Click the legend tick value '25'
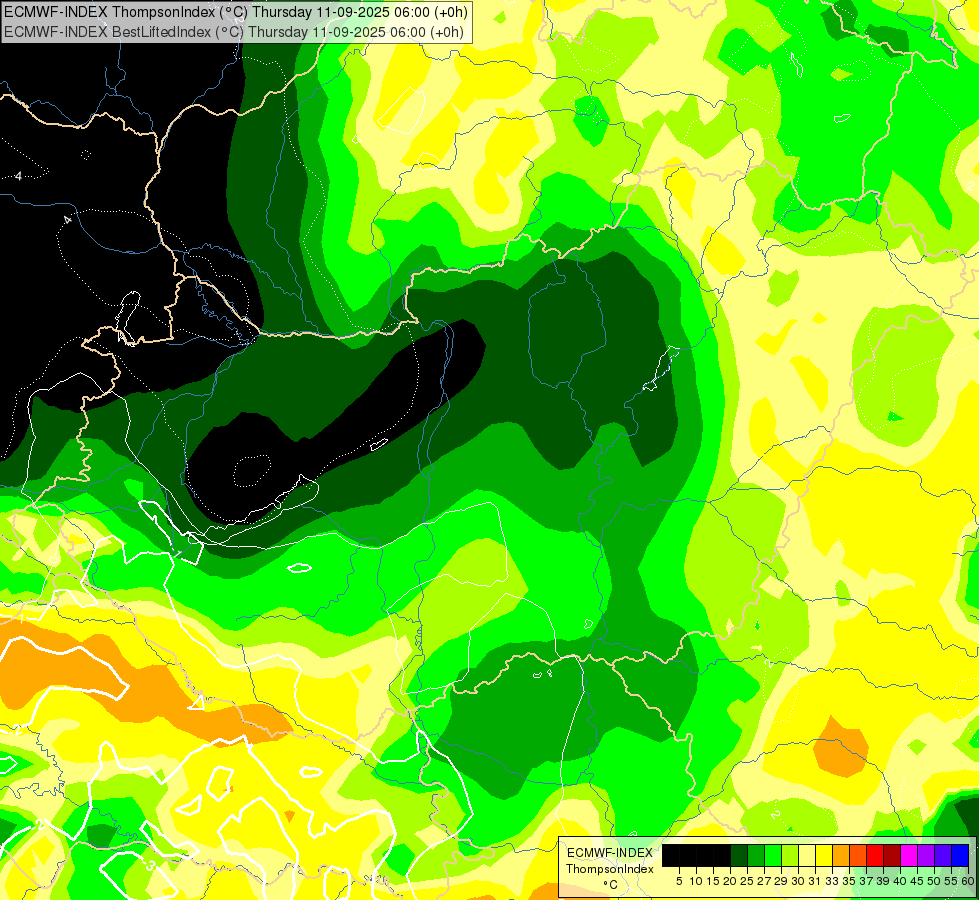Screen dimensions: 979x900 coord(747,881)
